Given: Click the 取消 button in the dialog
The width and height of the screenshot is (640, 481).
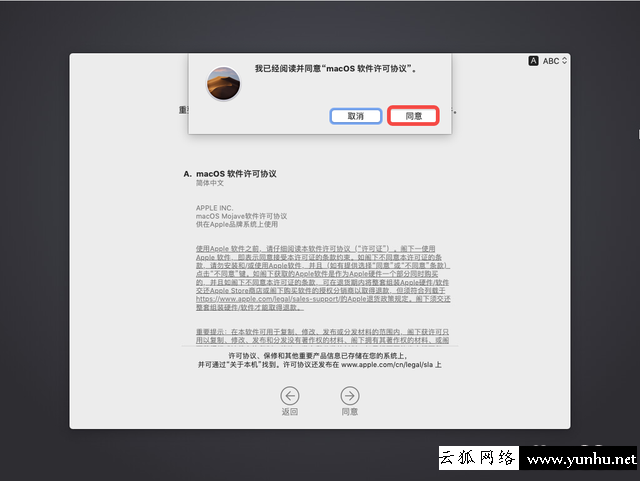Looking at the screenshot, I should click(x=356, y=116).
